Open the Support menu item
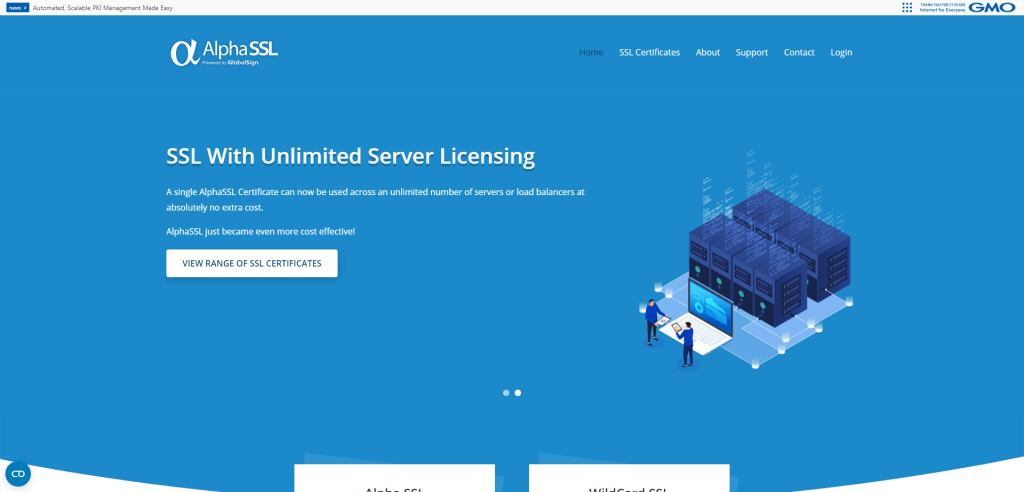The height and width of the screenshot is (492, 1024). (x=752, y=52)
